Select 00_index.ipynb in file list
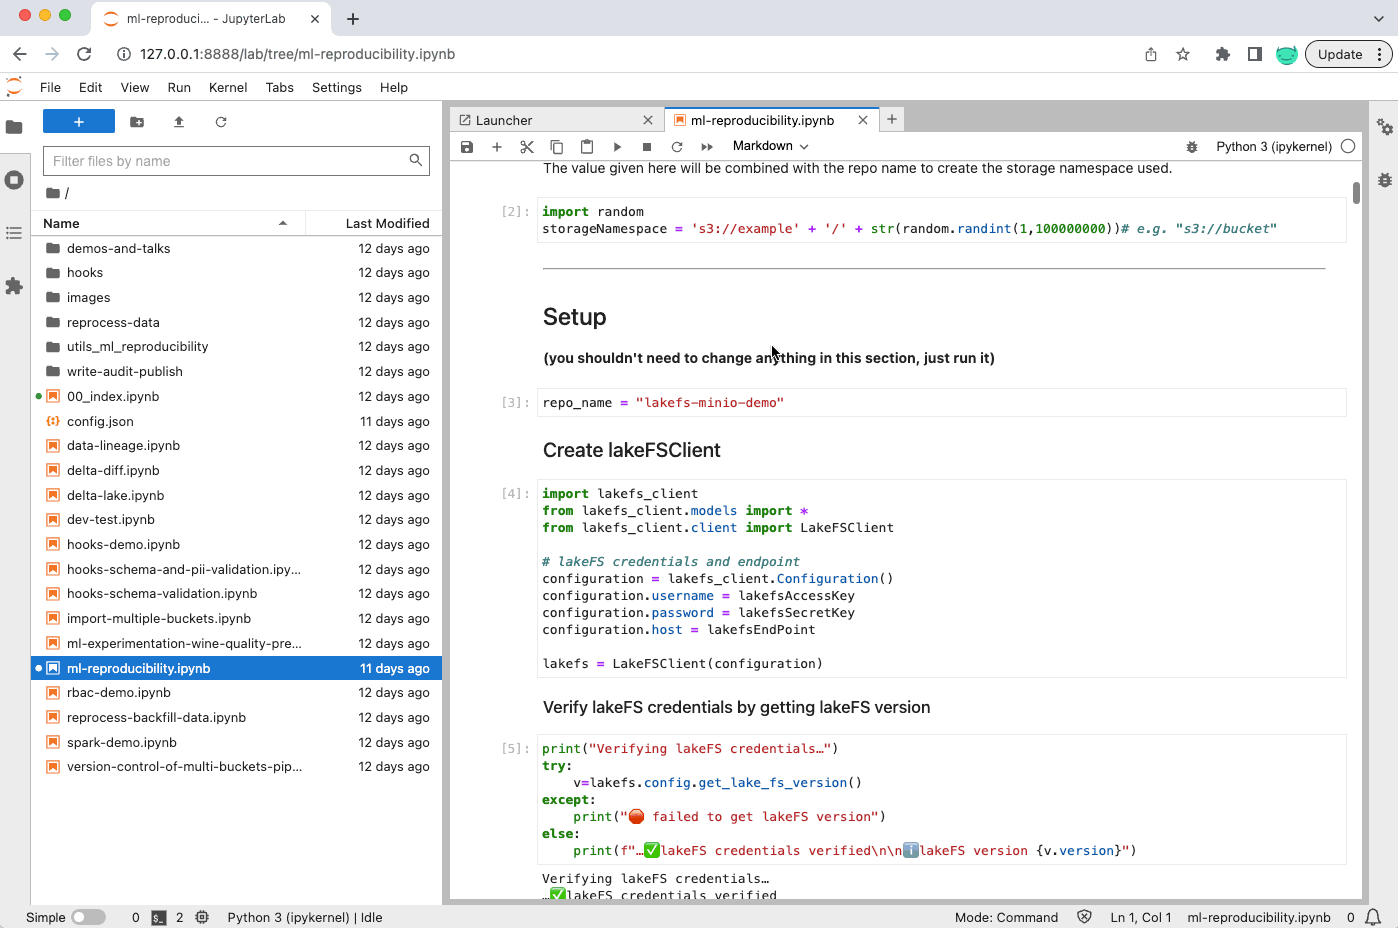The image size is (1398, 928). point(237,397)
